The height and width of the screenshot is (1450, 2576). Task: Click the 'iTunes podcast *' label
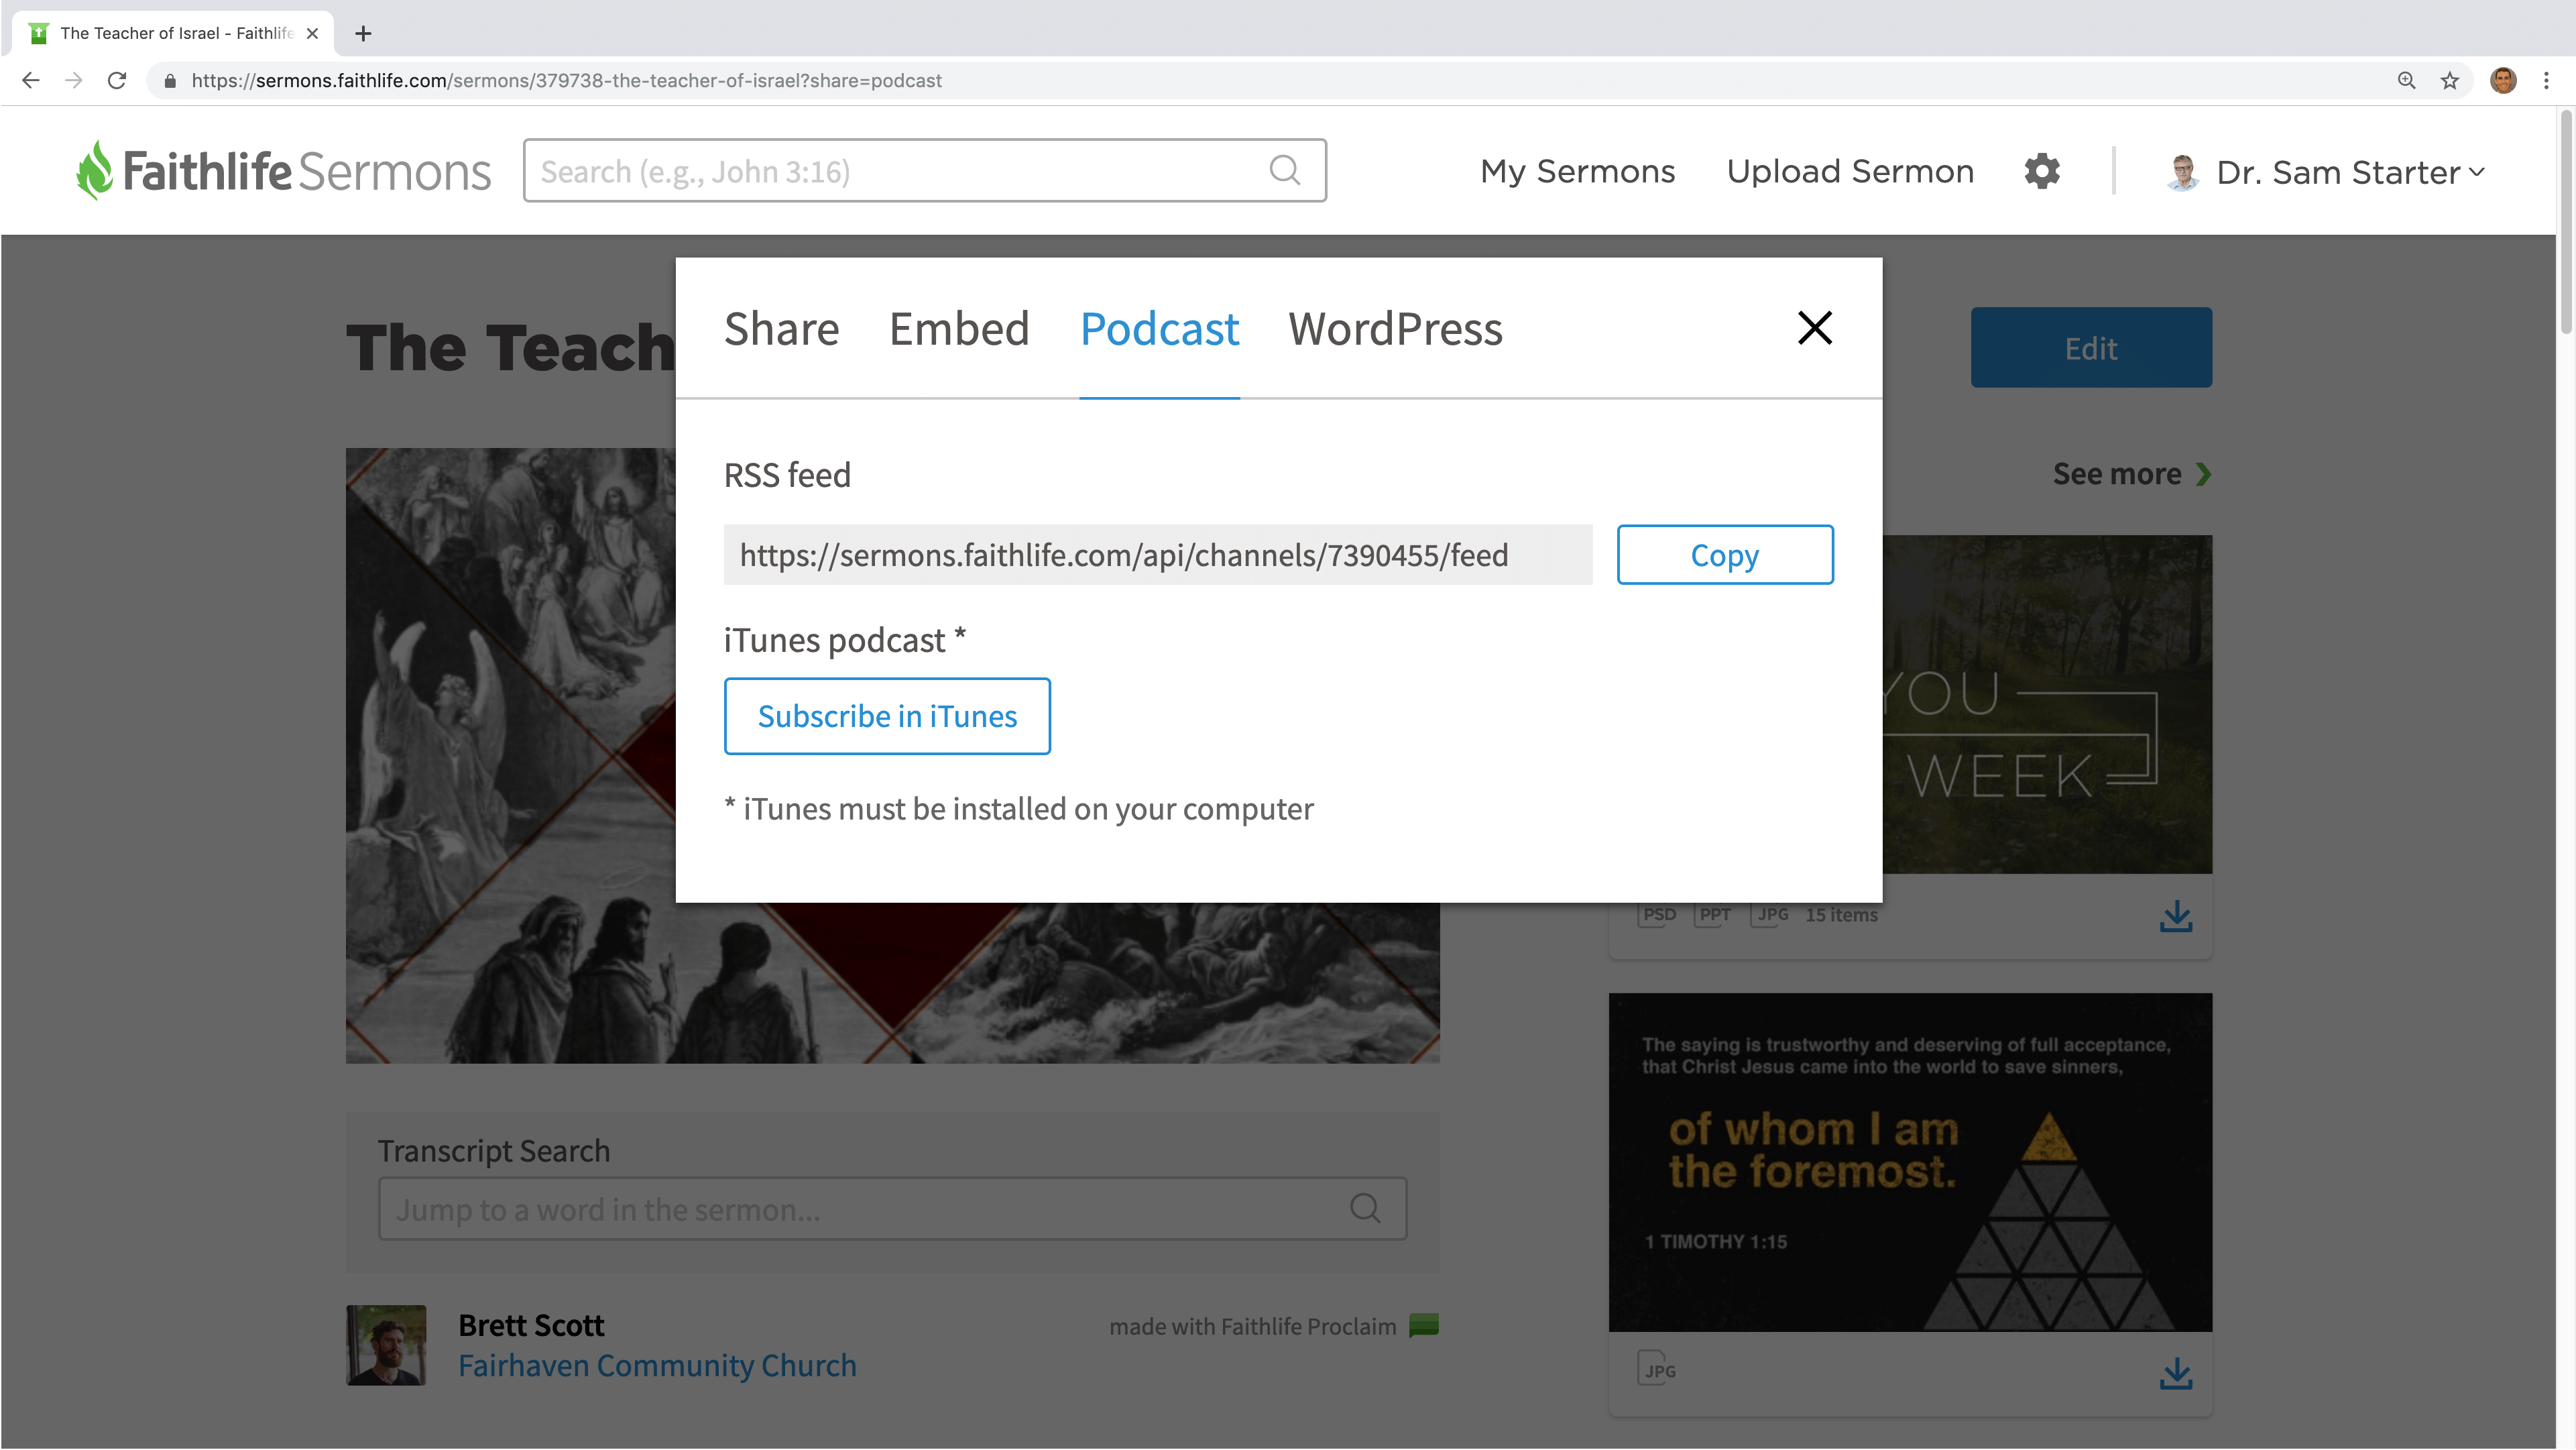pos(845,640)
